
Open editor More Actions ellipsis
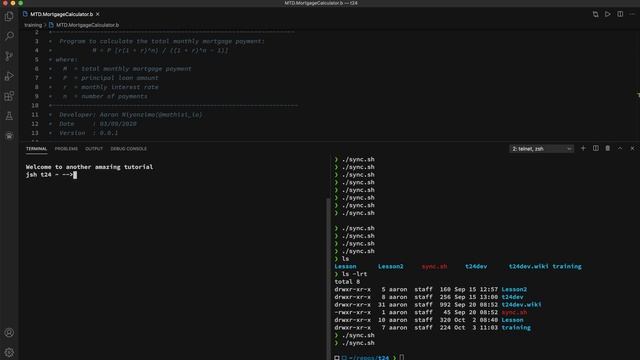632,14
